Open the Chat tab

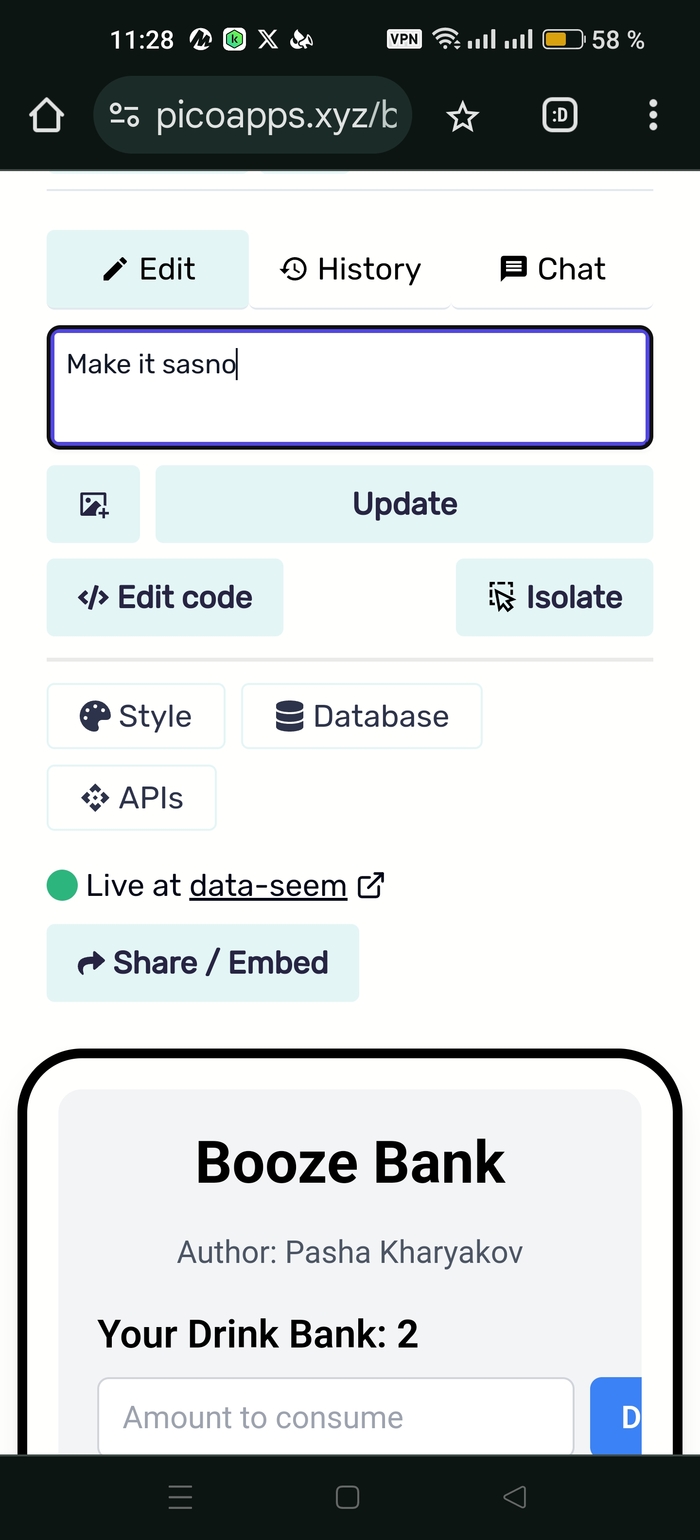tap(552, 269)
